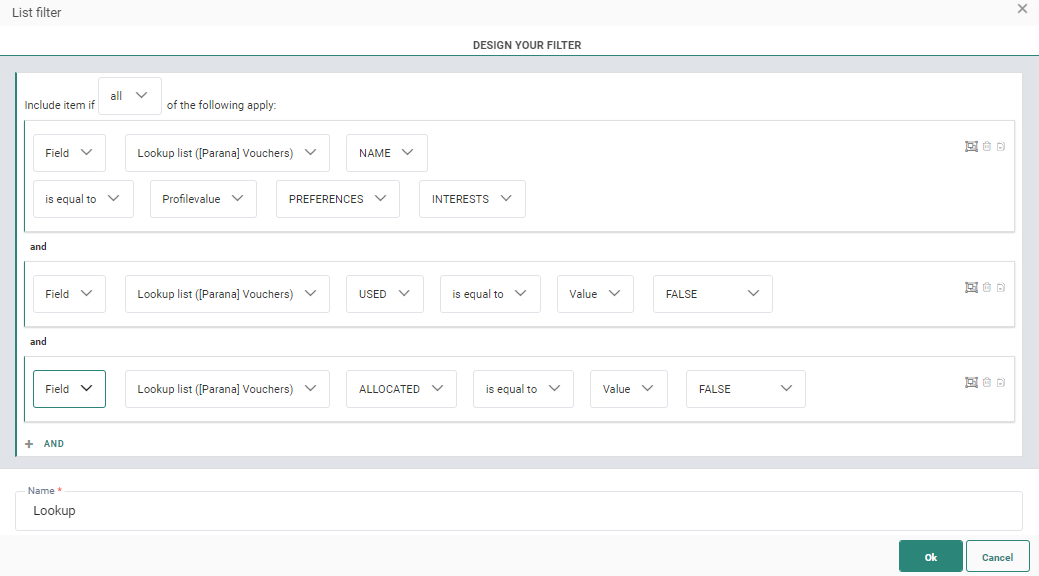1039x576 pixels.
Task: Click the Name input field containing Lookup
Action: pyautogui.click(x=519, y=511)
